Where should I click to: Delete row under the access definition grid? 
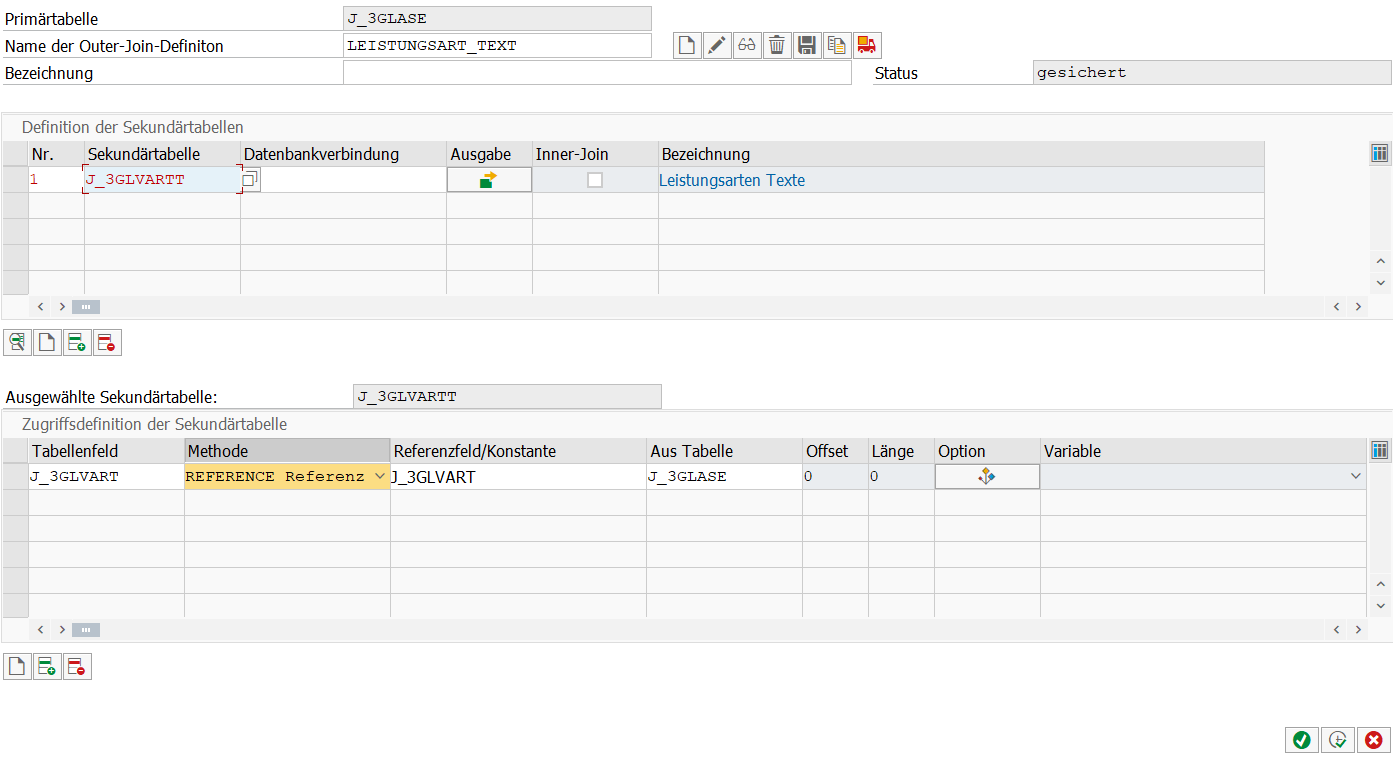tap(77, 667)
